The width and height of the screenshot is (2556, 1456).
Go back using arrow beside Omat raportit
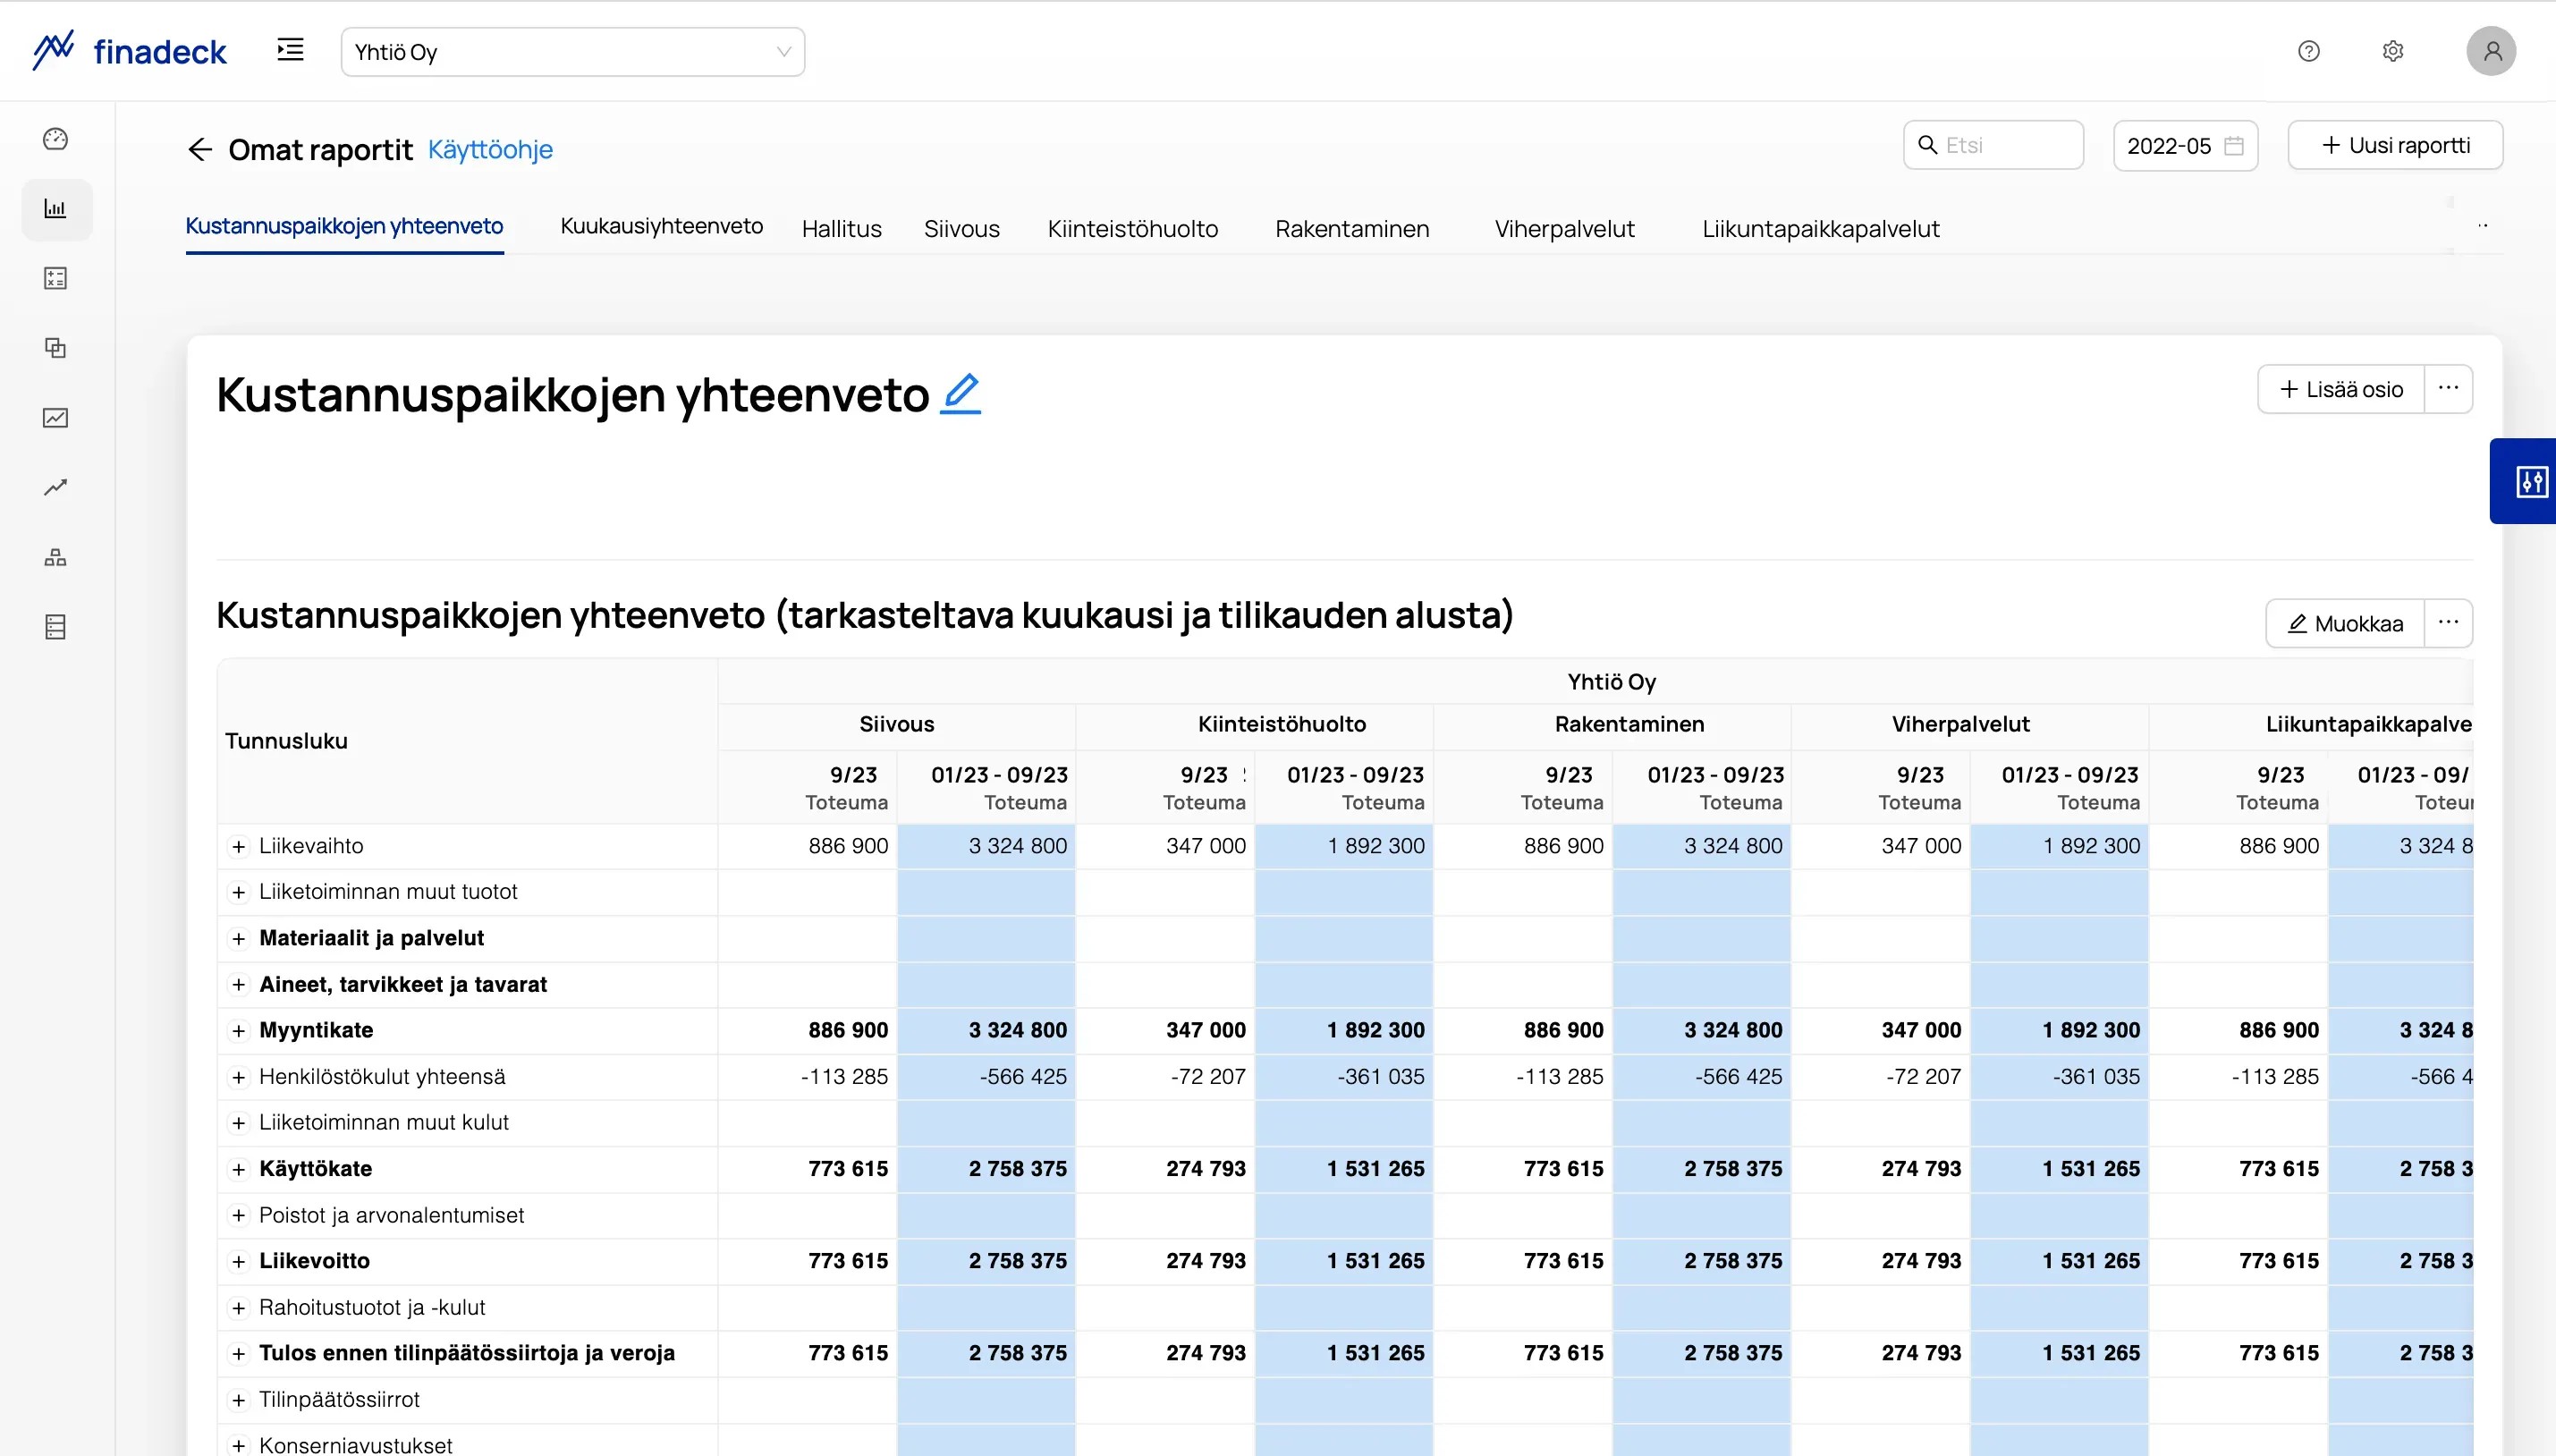(200, 149)
